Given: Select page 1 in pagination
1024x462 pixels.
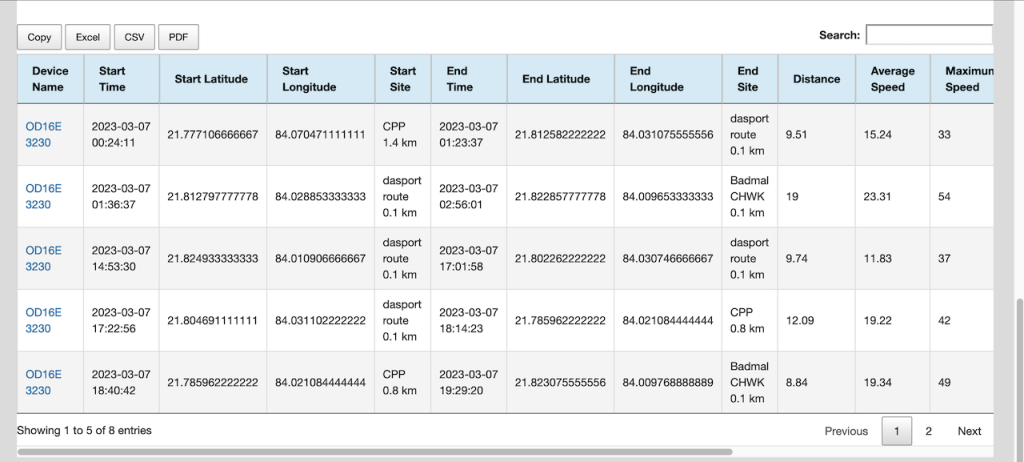Looking at the screenshot, I should click(x=896, y=431).
